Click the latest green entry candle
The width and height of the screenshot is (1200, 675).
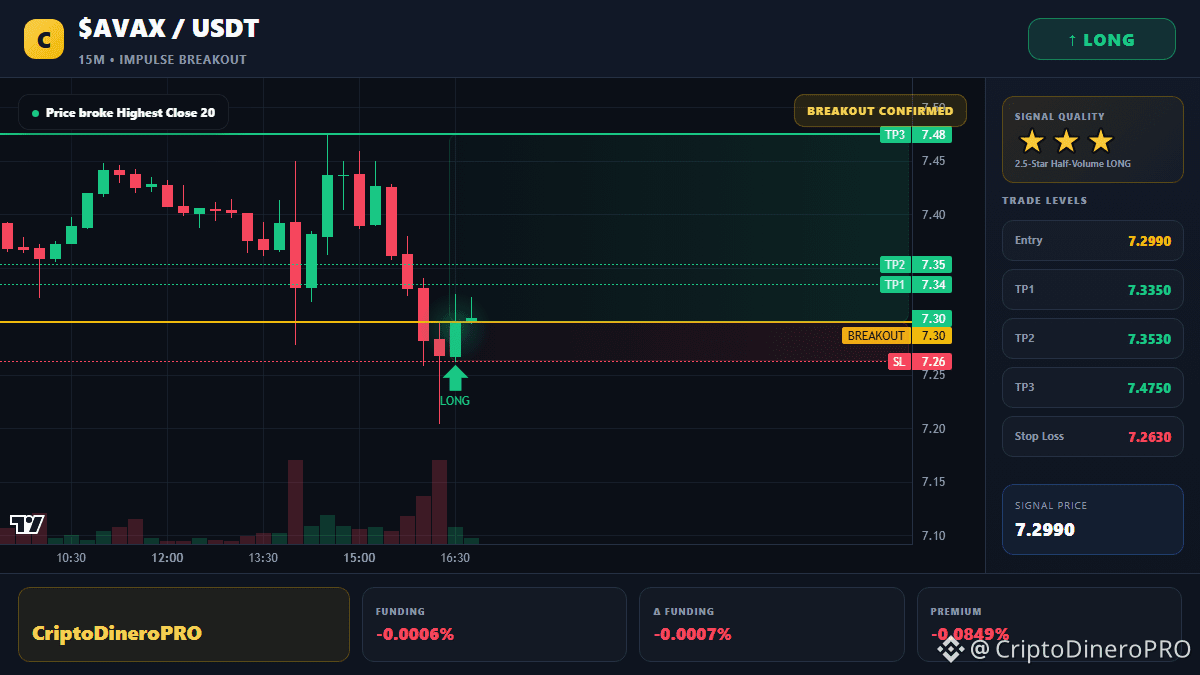coord(455,339)
